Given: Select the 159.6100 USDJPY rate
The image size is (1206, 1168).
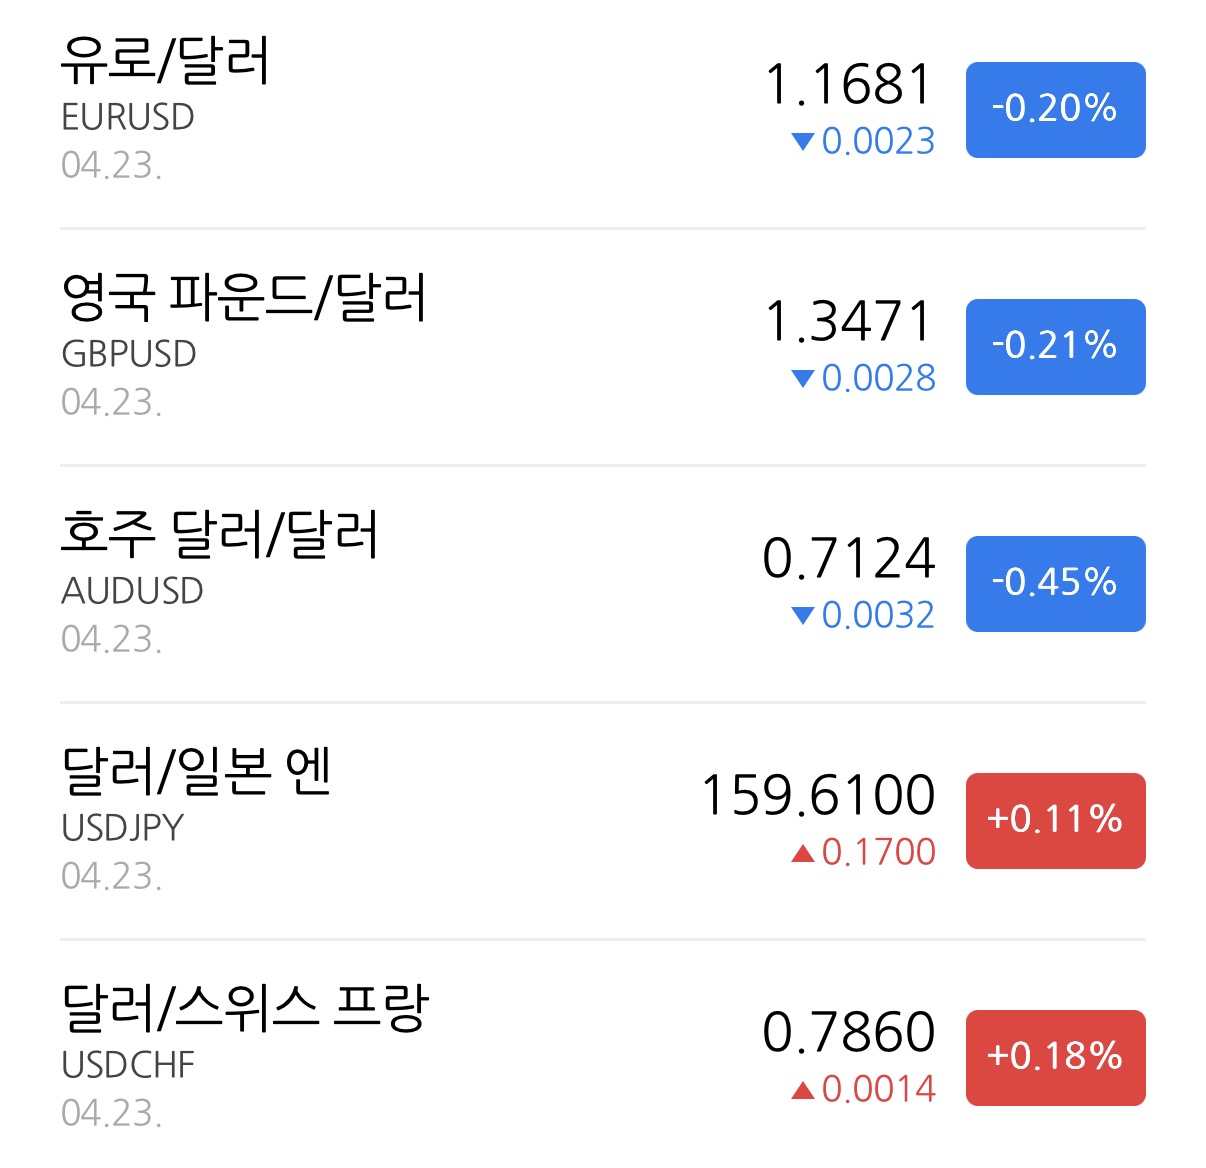Looking at the screenshot, I should point(819,795).
